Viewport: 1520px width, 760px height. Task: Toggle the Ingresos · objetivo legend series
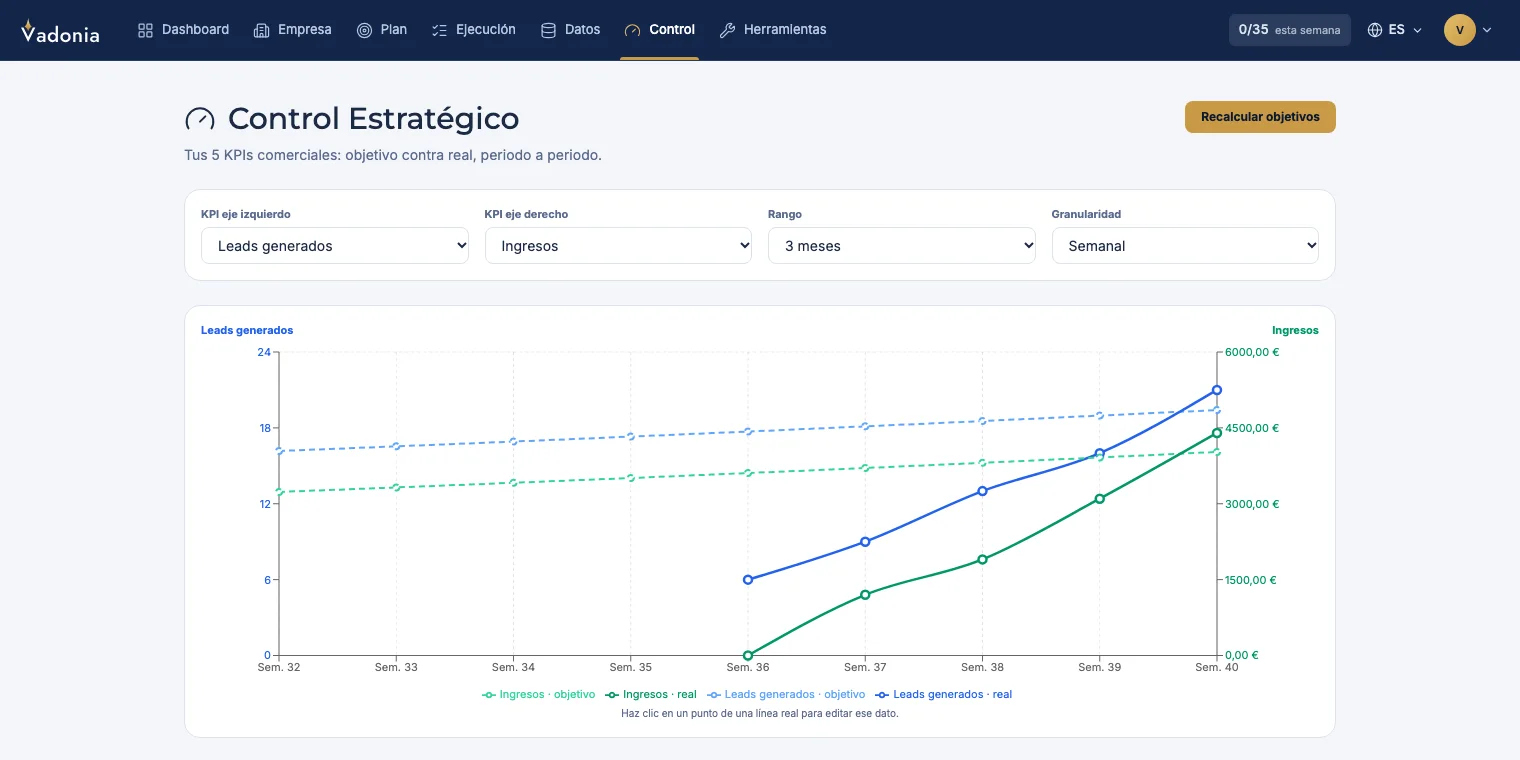point(538,694)
